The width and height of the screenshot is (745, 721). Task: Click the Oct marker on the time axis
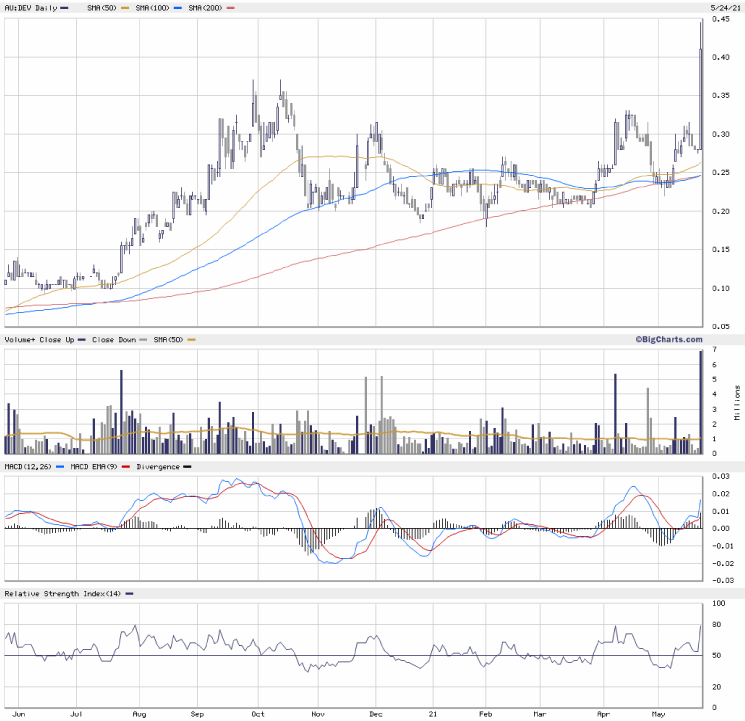[x=258, y=716]
